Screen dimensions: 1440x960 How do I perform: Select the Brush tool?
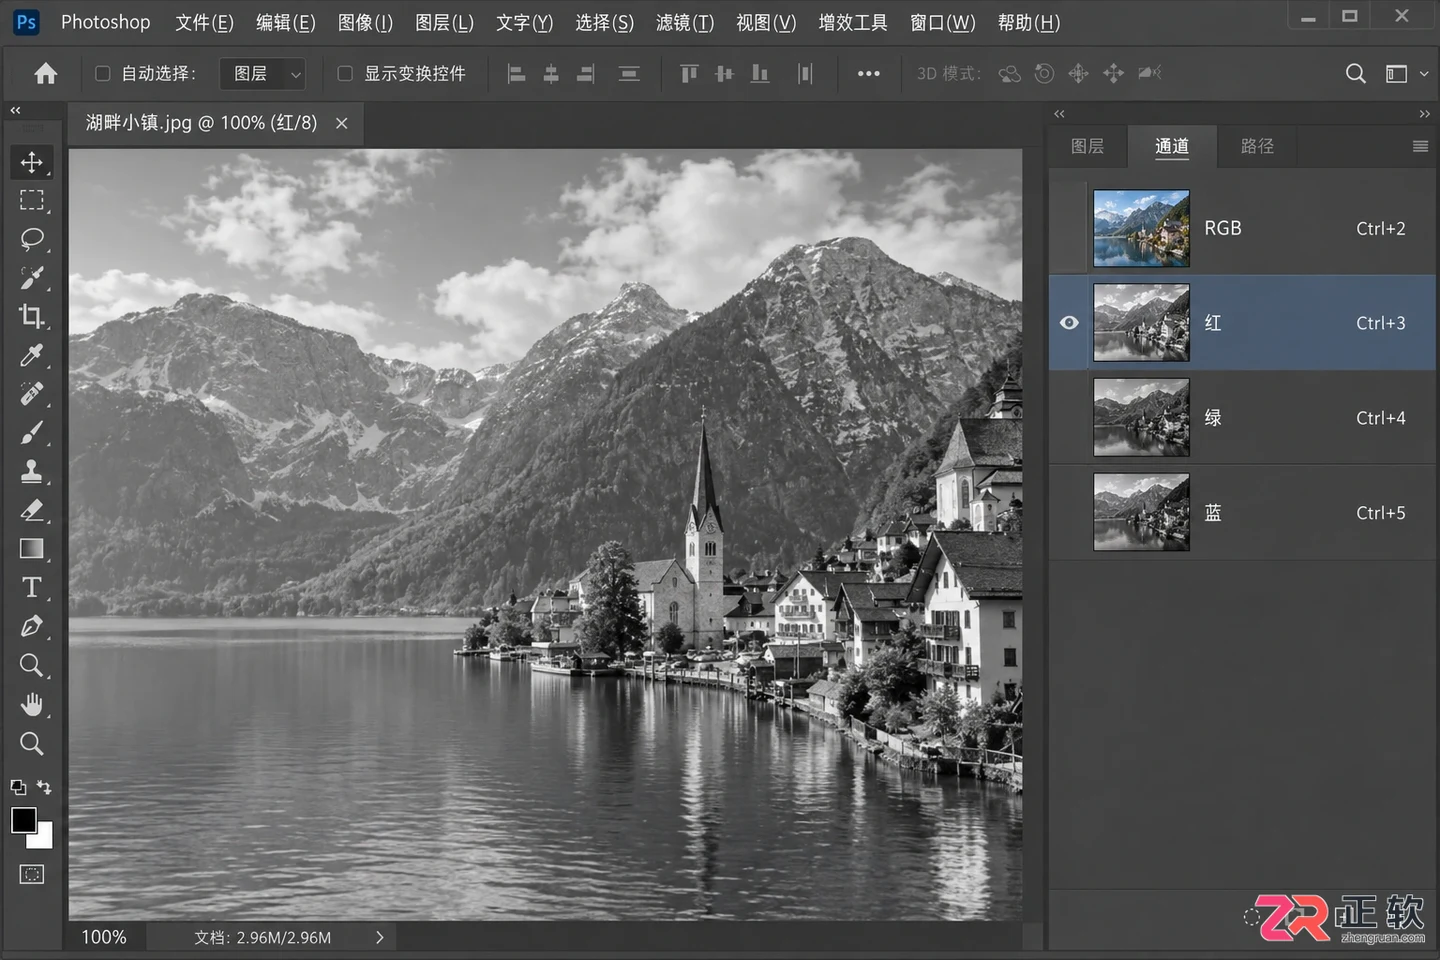point(31,433)
